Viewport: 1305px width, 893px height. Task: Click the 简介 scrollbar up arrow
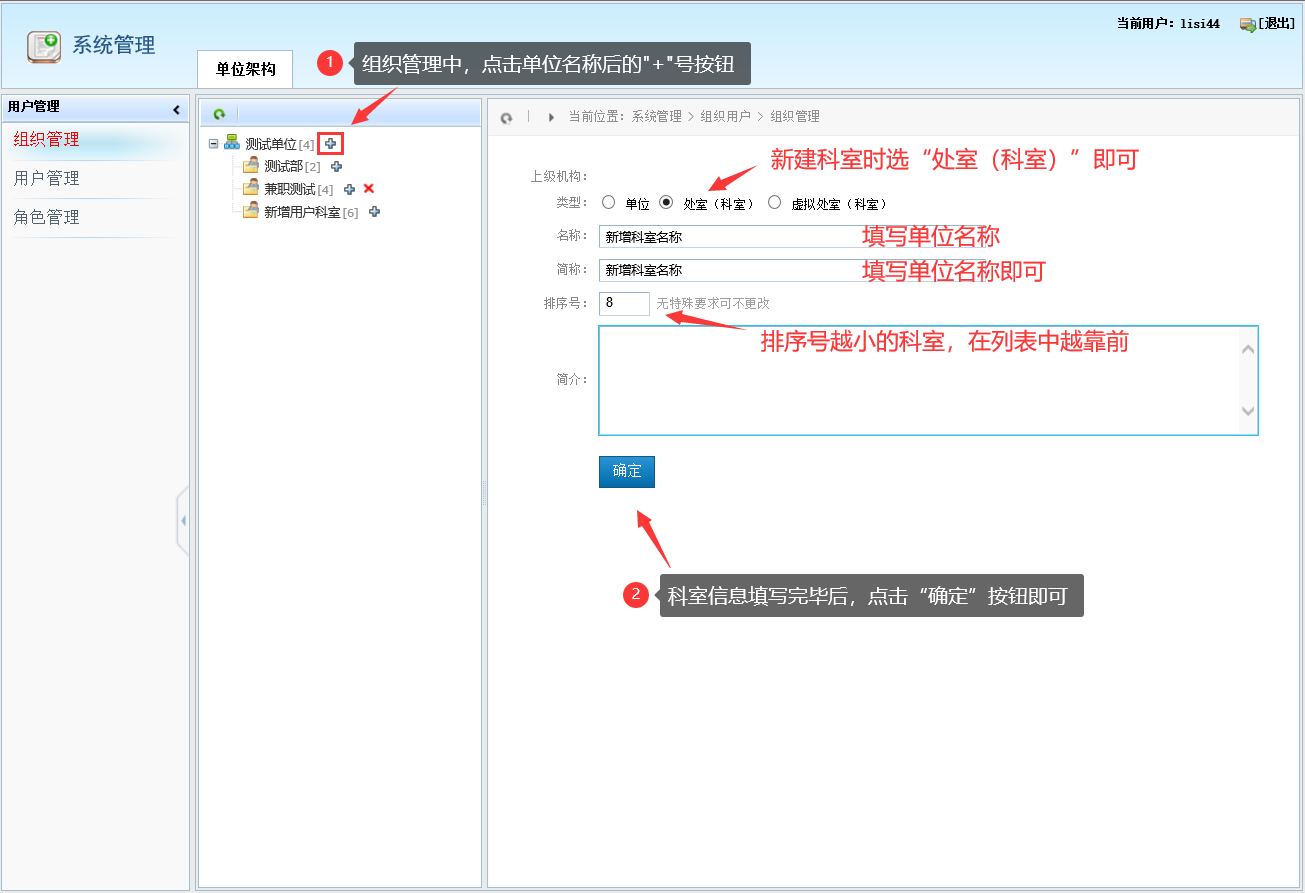pos(1248,349)
